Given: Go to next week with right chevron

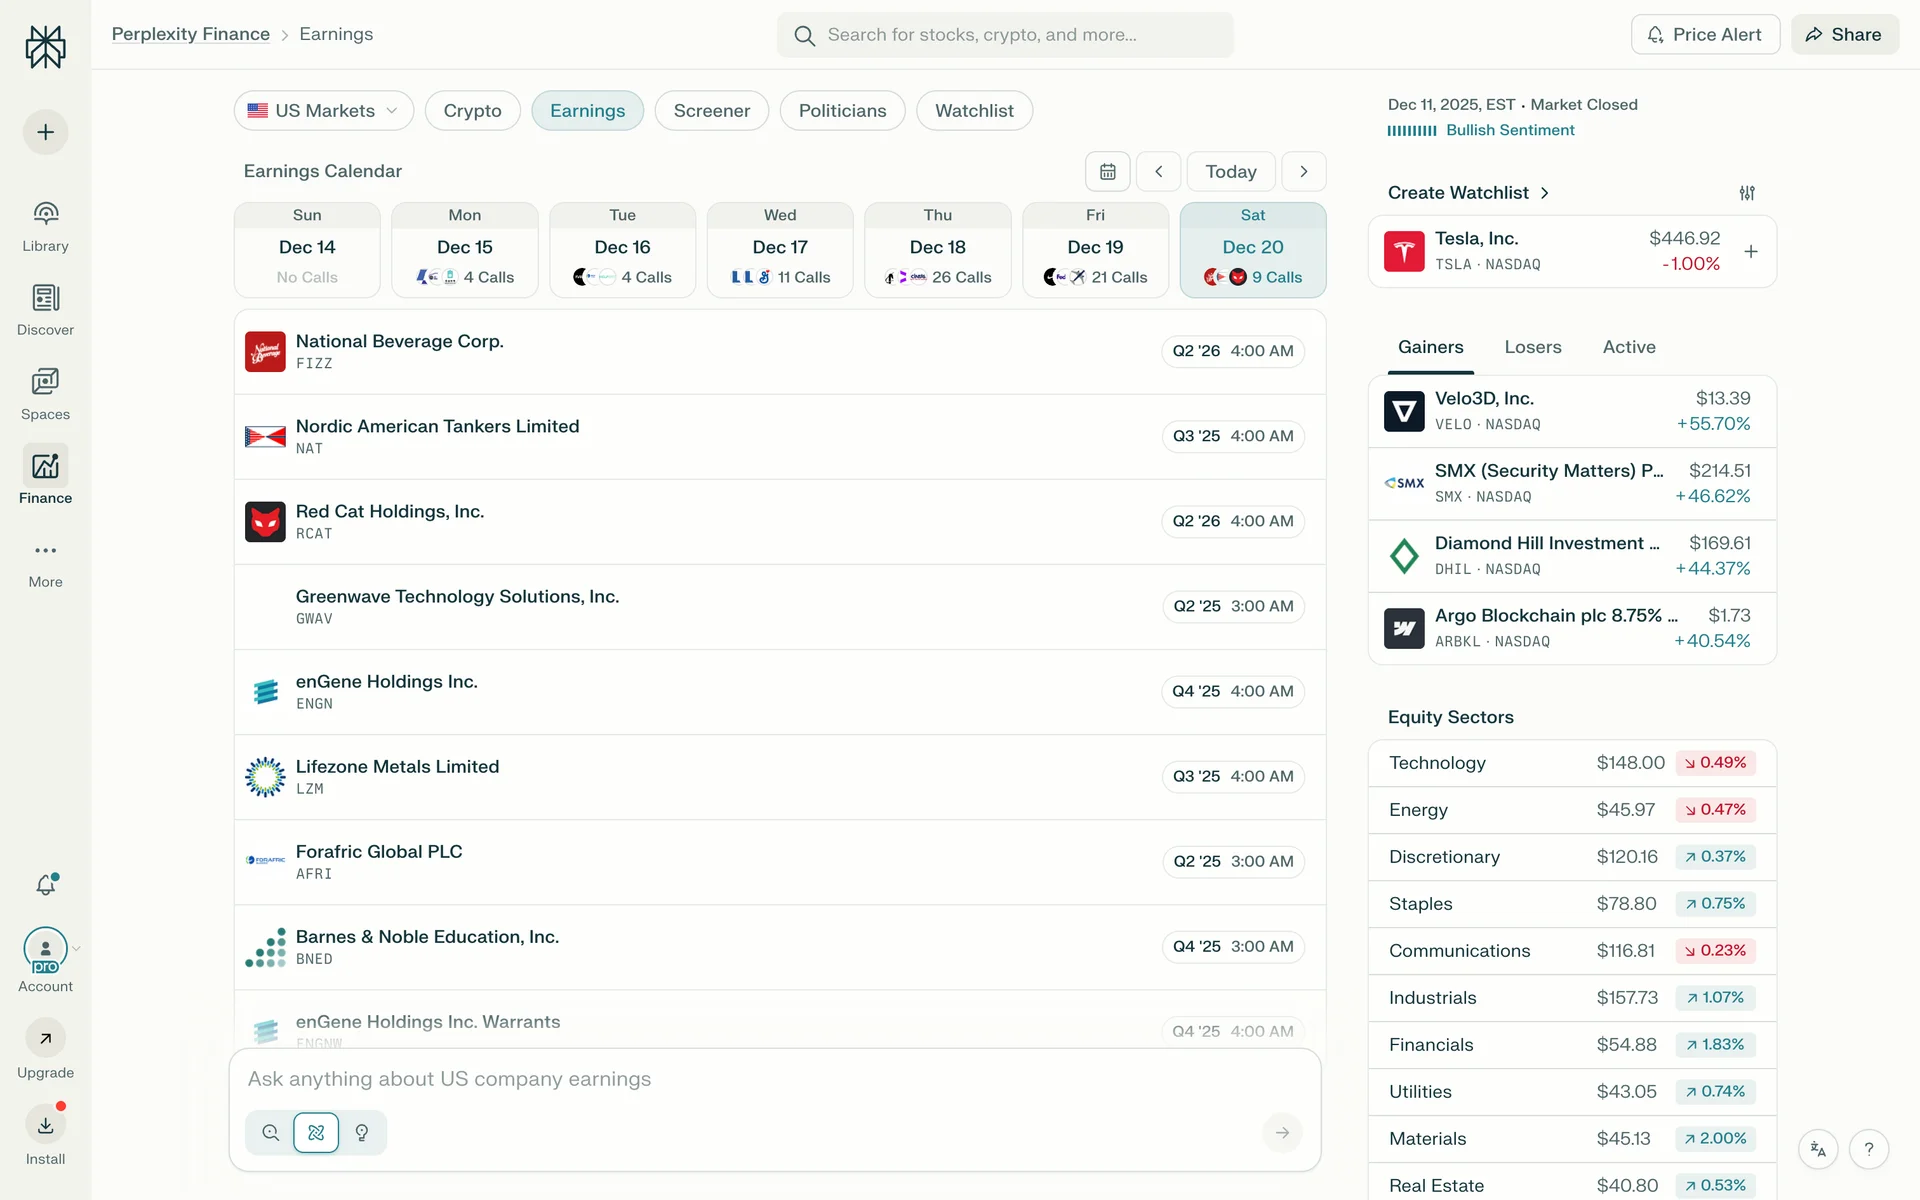Looking at the screenshot, I should click(x=1303, y=172).
